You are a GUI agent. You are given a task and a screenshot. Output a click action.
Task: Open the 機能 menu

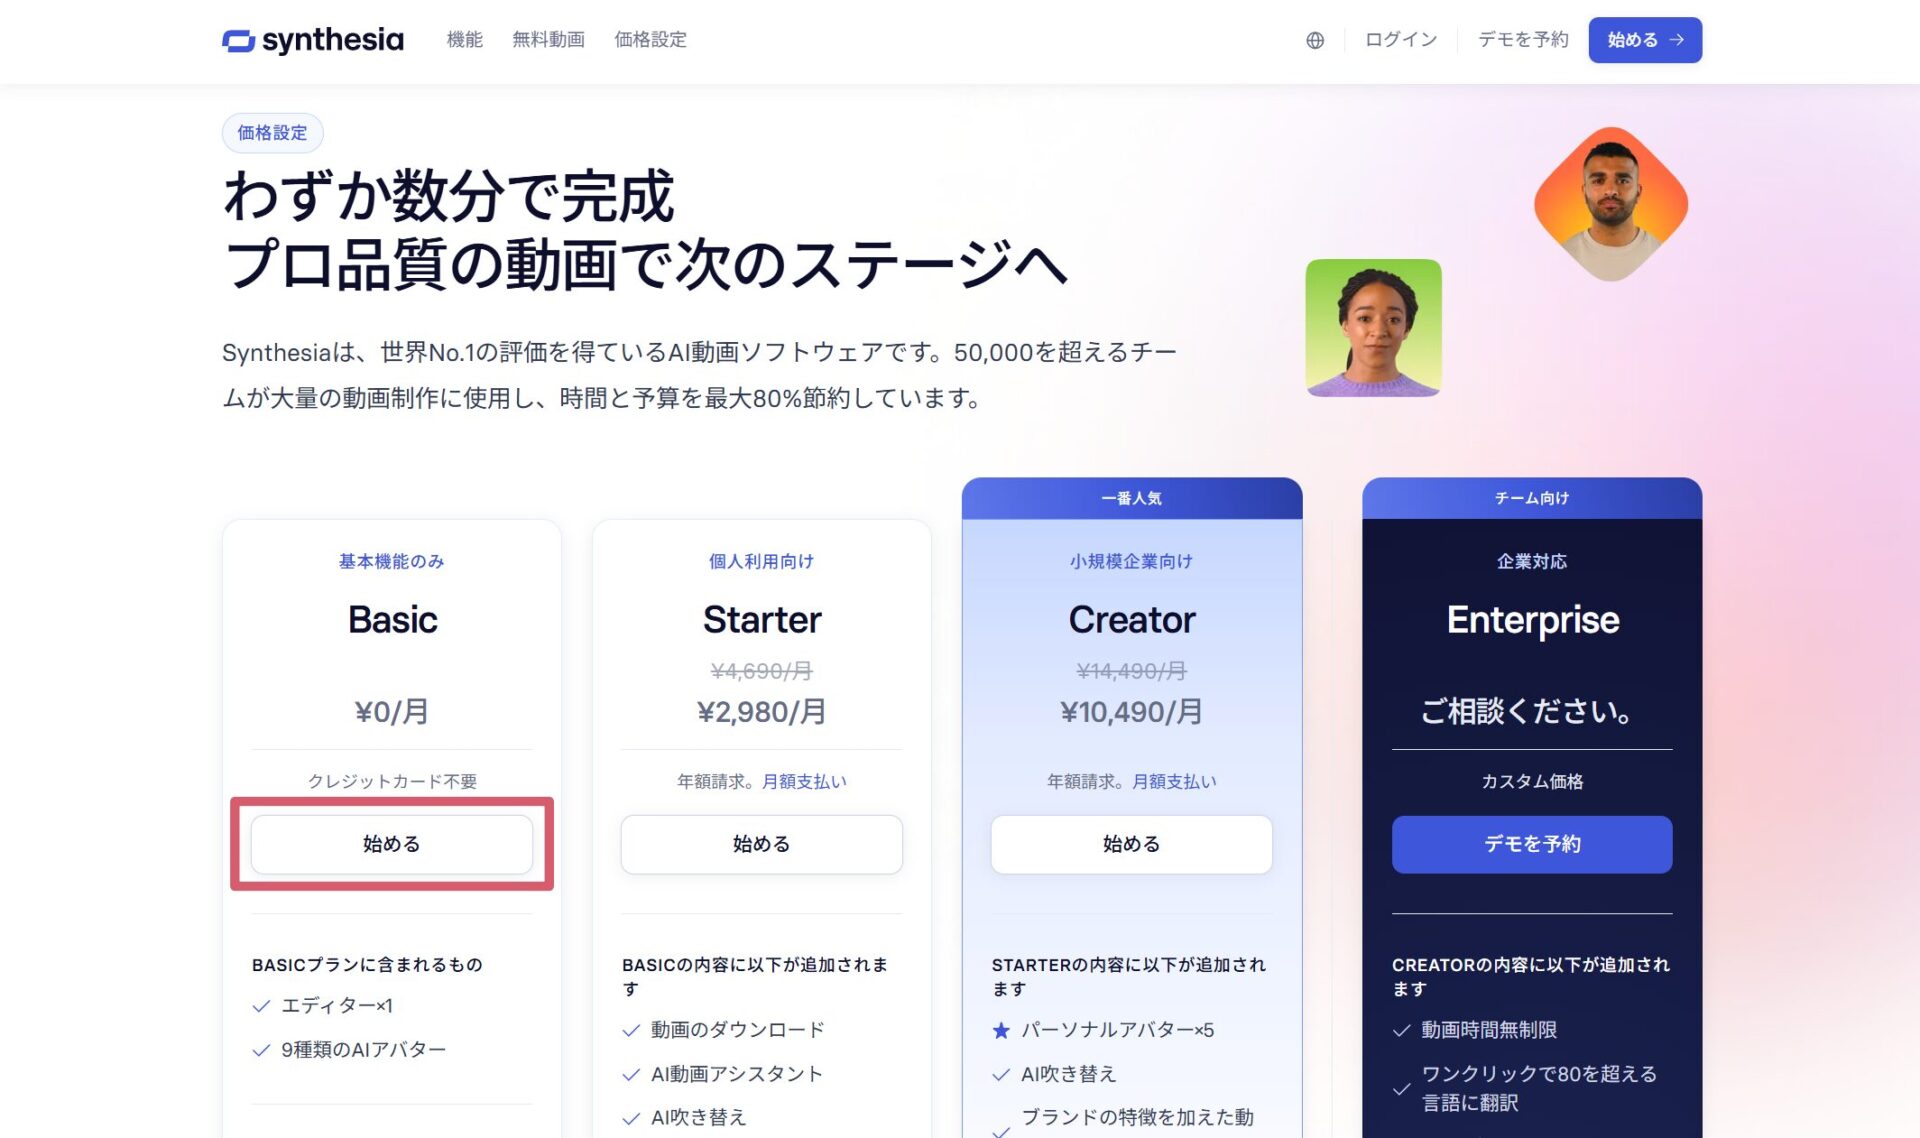(x=465, y=40)
